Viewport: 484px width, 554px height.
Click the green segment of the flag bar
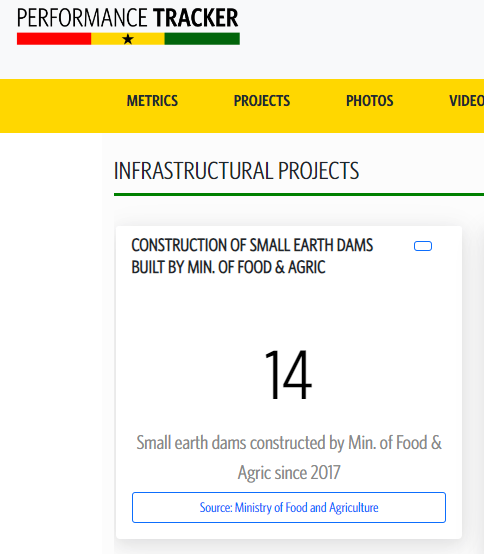[x=202, y=39]
